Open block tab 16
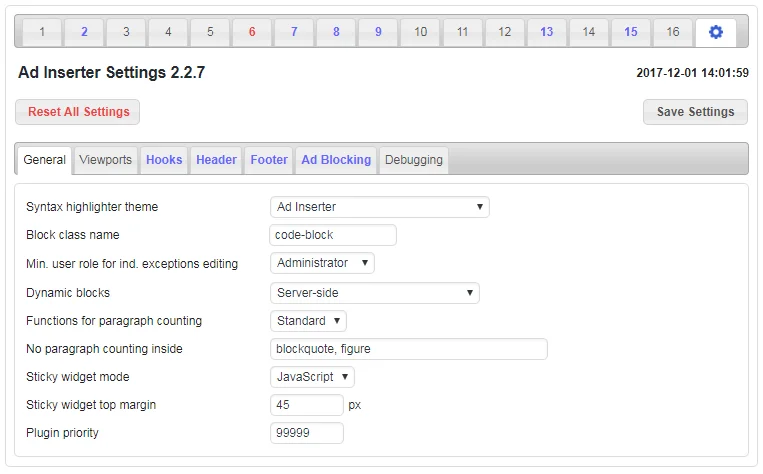The height and width of the screenshot is (474, 763). (x=673, y=32)
